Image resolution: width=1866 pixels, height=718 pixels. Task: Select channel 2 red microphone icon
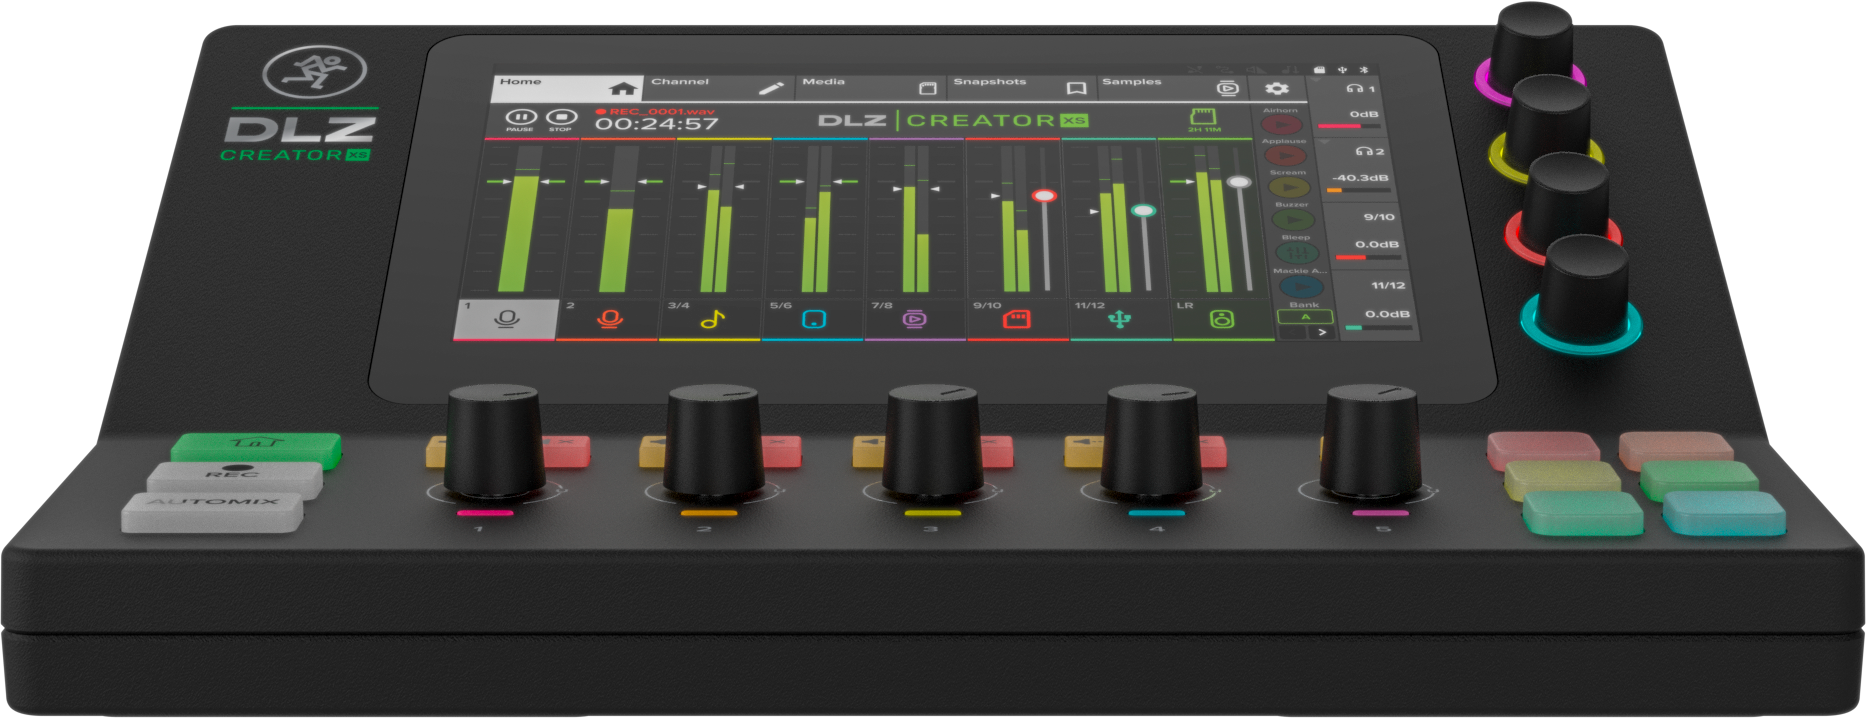pos(609,319)
